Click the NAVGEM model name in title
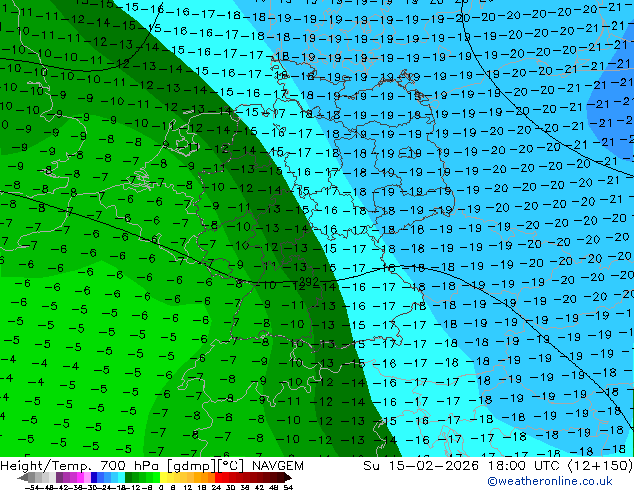 tap(278, 466)
